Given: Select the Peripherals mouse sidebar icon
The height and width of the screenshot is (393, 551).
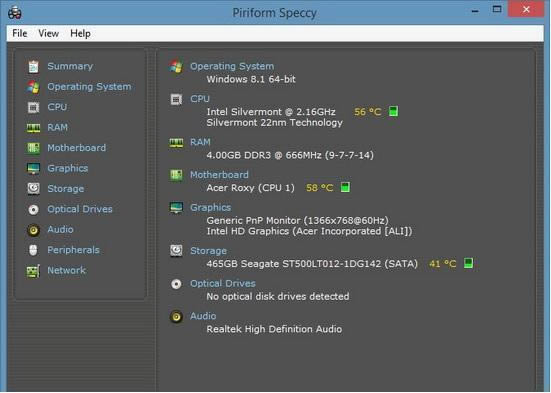Looking at the screenshot, I should tap(33, 250).
